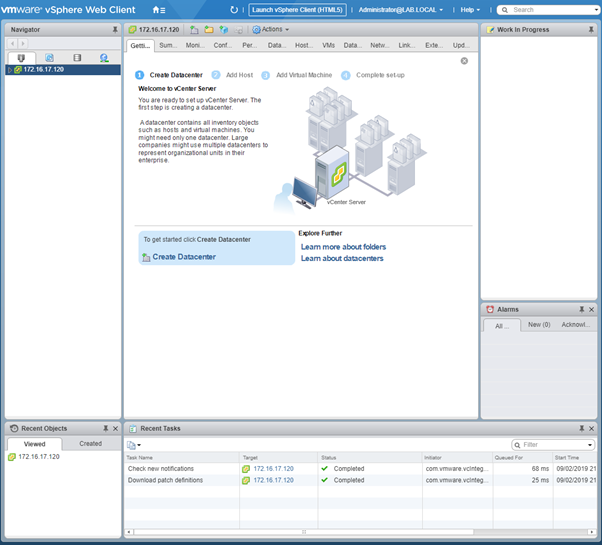Open Learn about datacenters link
The height and width of the screenshot is (545, 602).
coord(342,258)
